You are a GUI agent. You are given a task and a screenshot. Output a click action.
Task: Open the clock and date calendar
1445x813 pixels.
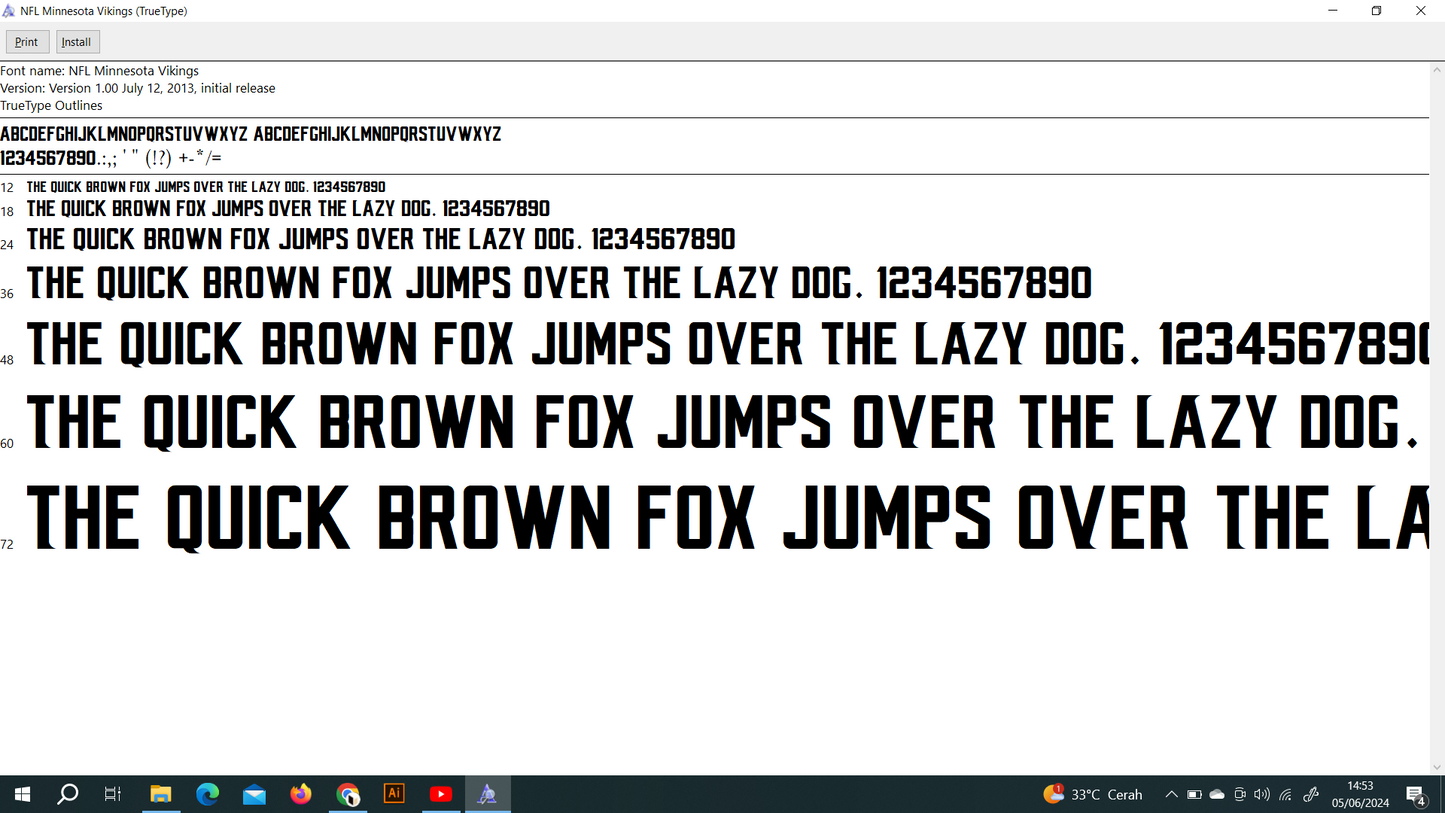point(1360,794)
